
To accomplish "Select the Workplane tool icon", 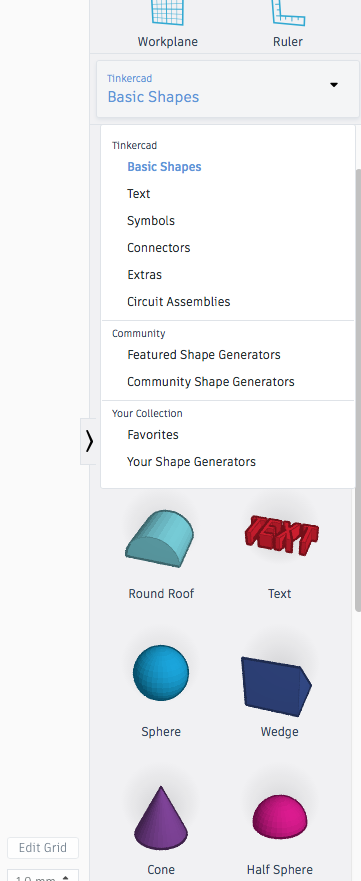I will pyautogui.click(x=167, y=13).
